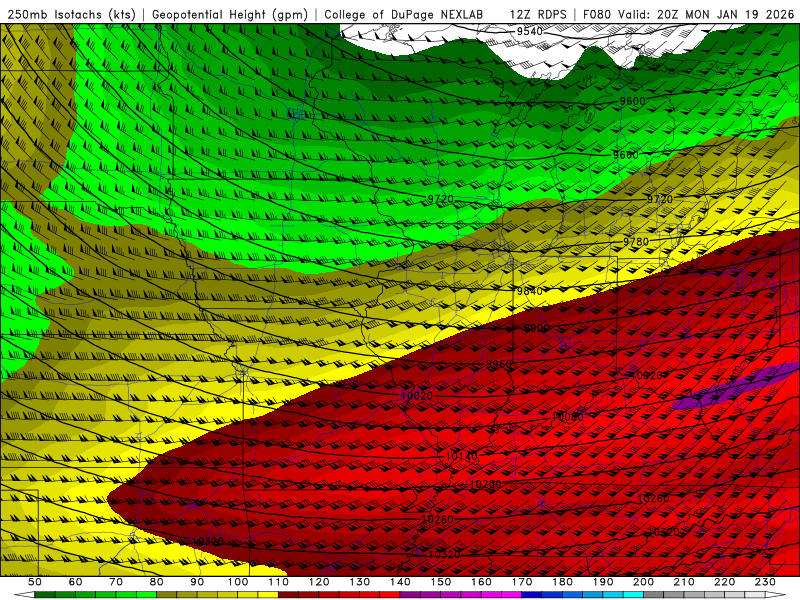Viewport: 800px width, 600px height.
Task: Click the 100 value on the color scale
Action: 238,582
